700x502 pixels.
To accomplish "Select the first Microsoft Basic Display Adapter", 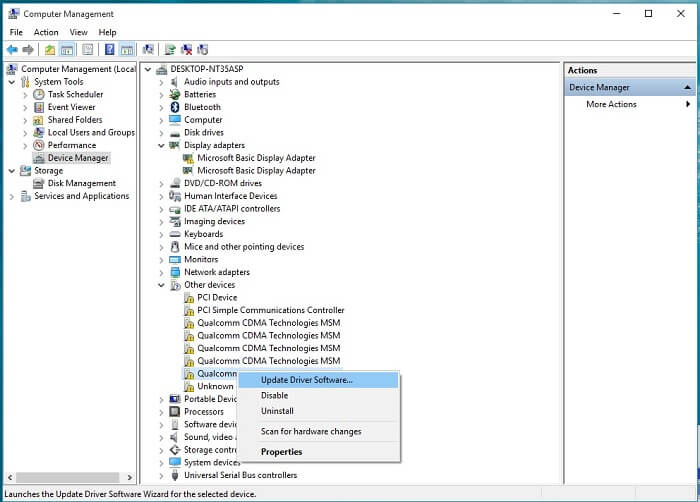I will pyautogui.click(x=256, y=158).
